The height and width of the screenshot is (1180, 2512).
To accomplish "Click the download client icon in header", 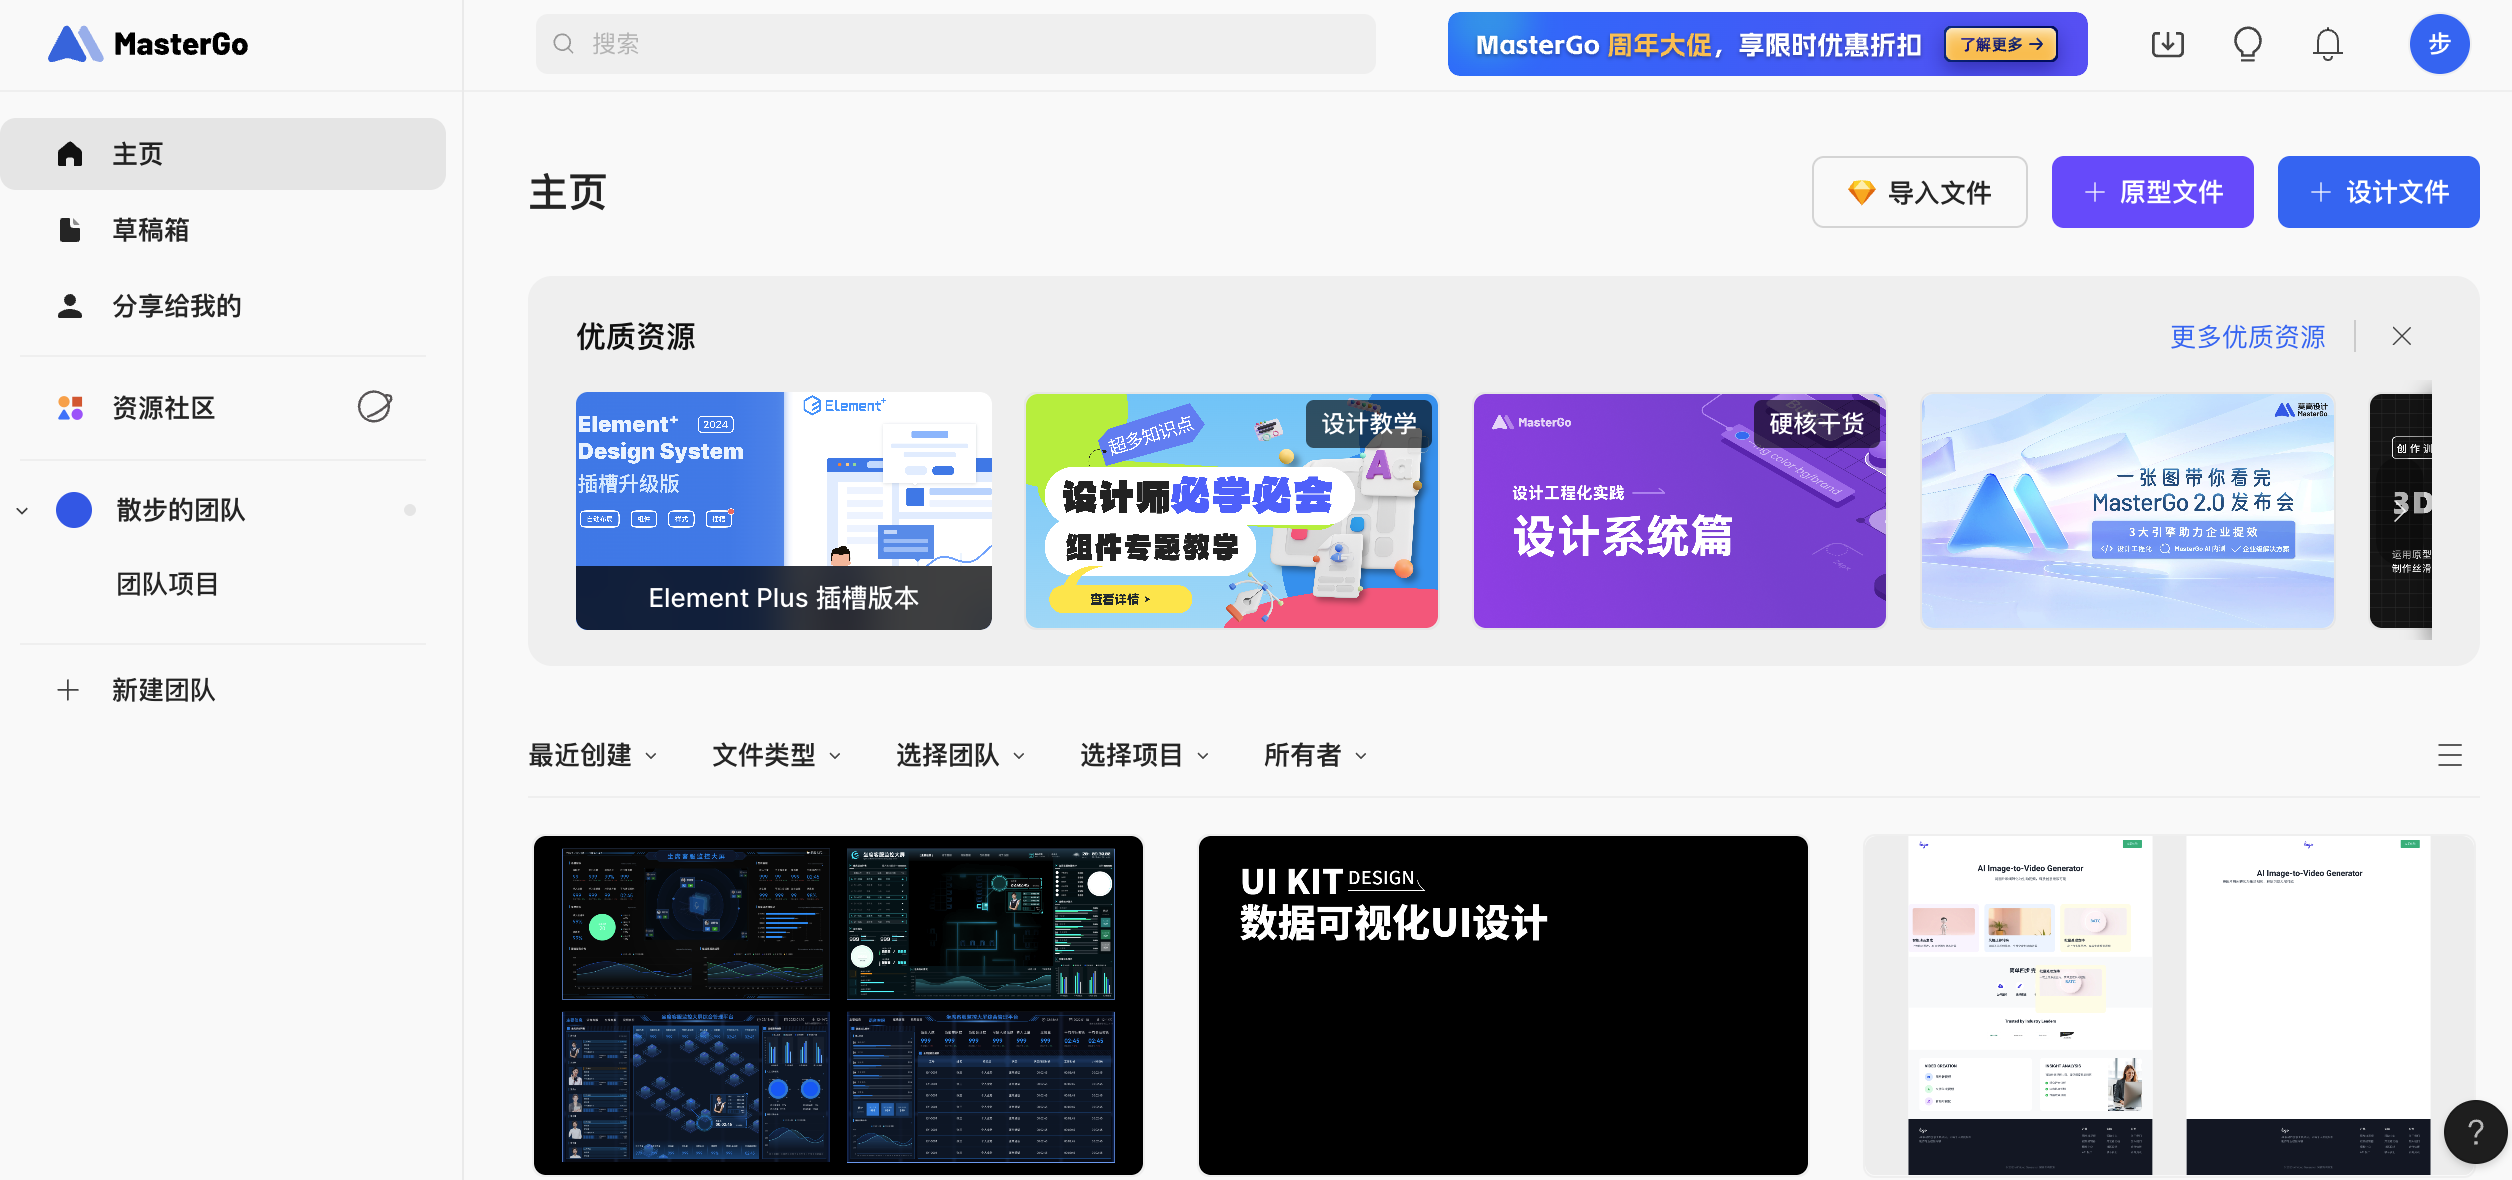I will [x=2167, y=44].
